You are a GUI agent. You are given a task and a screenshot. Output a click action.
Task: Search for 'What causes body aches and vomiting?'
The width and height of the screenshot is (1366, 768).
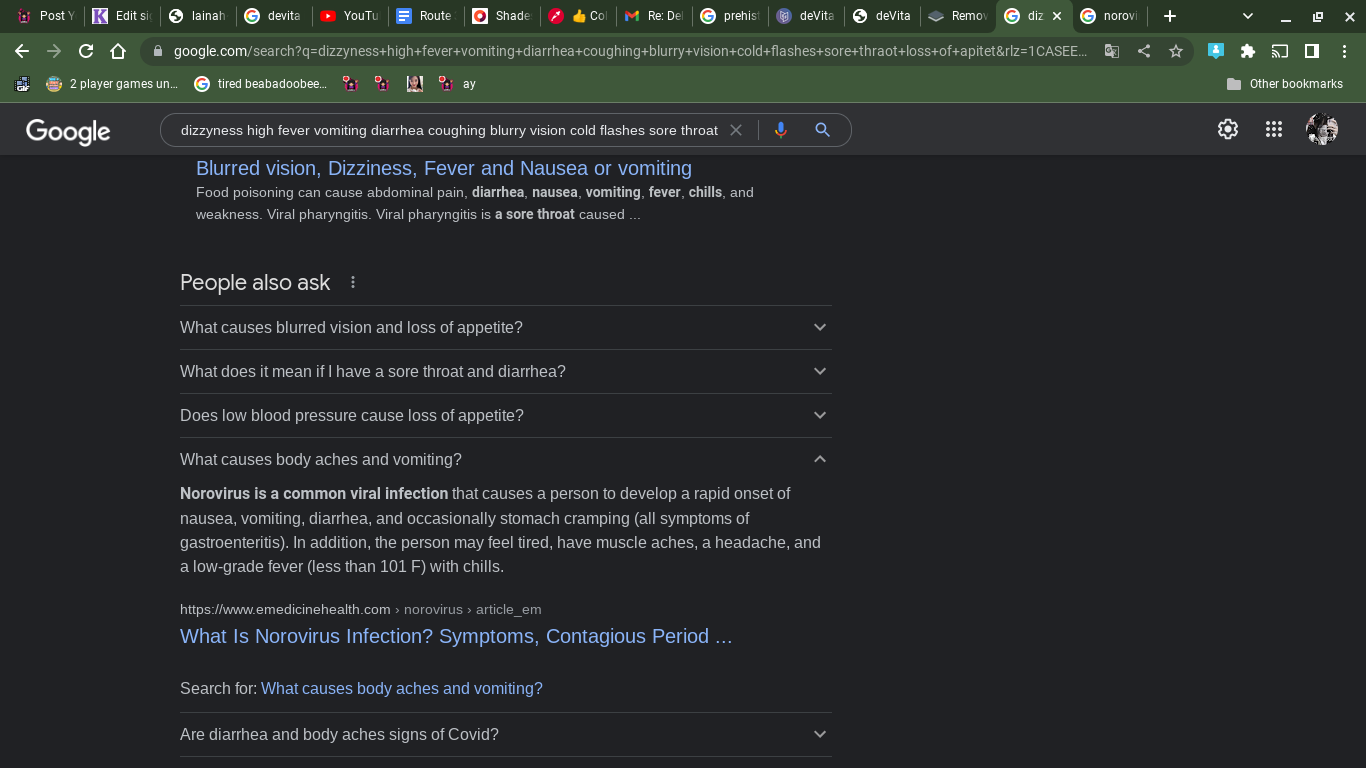402,688
